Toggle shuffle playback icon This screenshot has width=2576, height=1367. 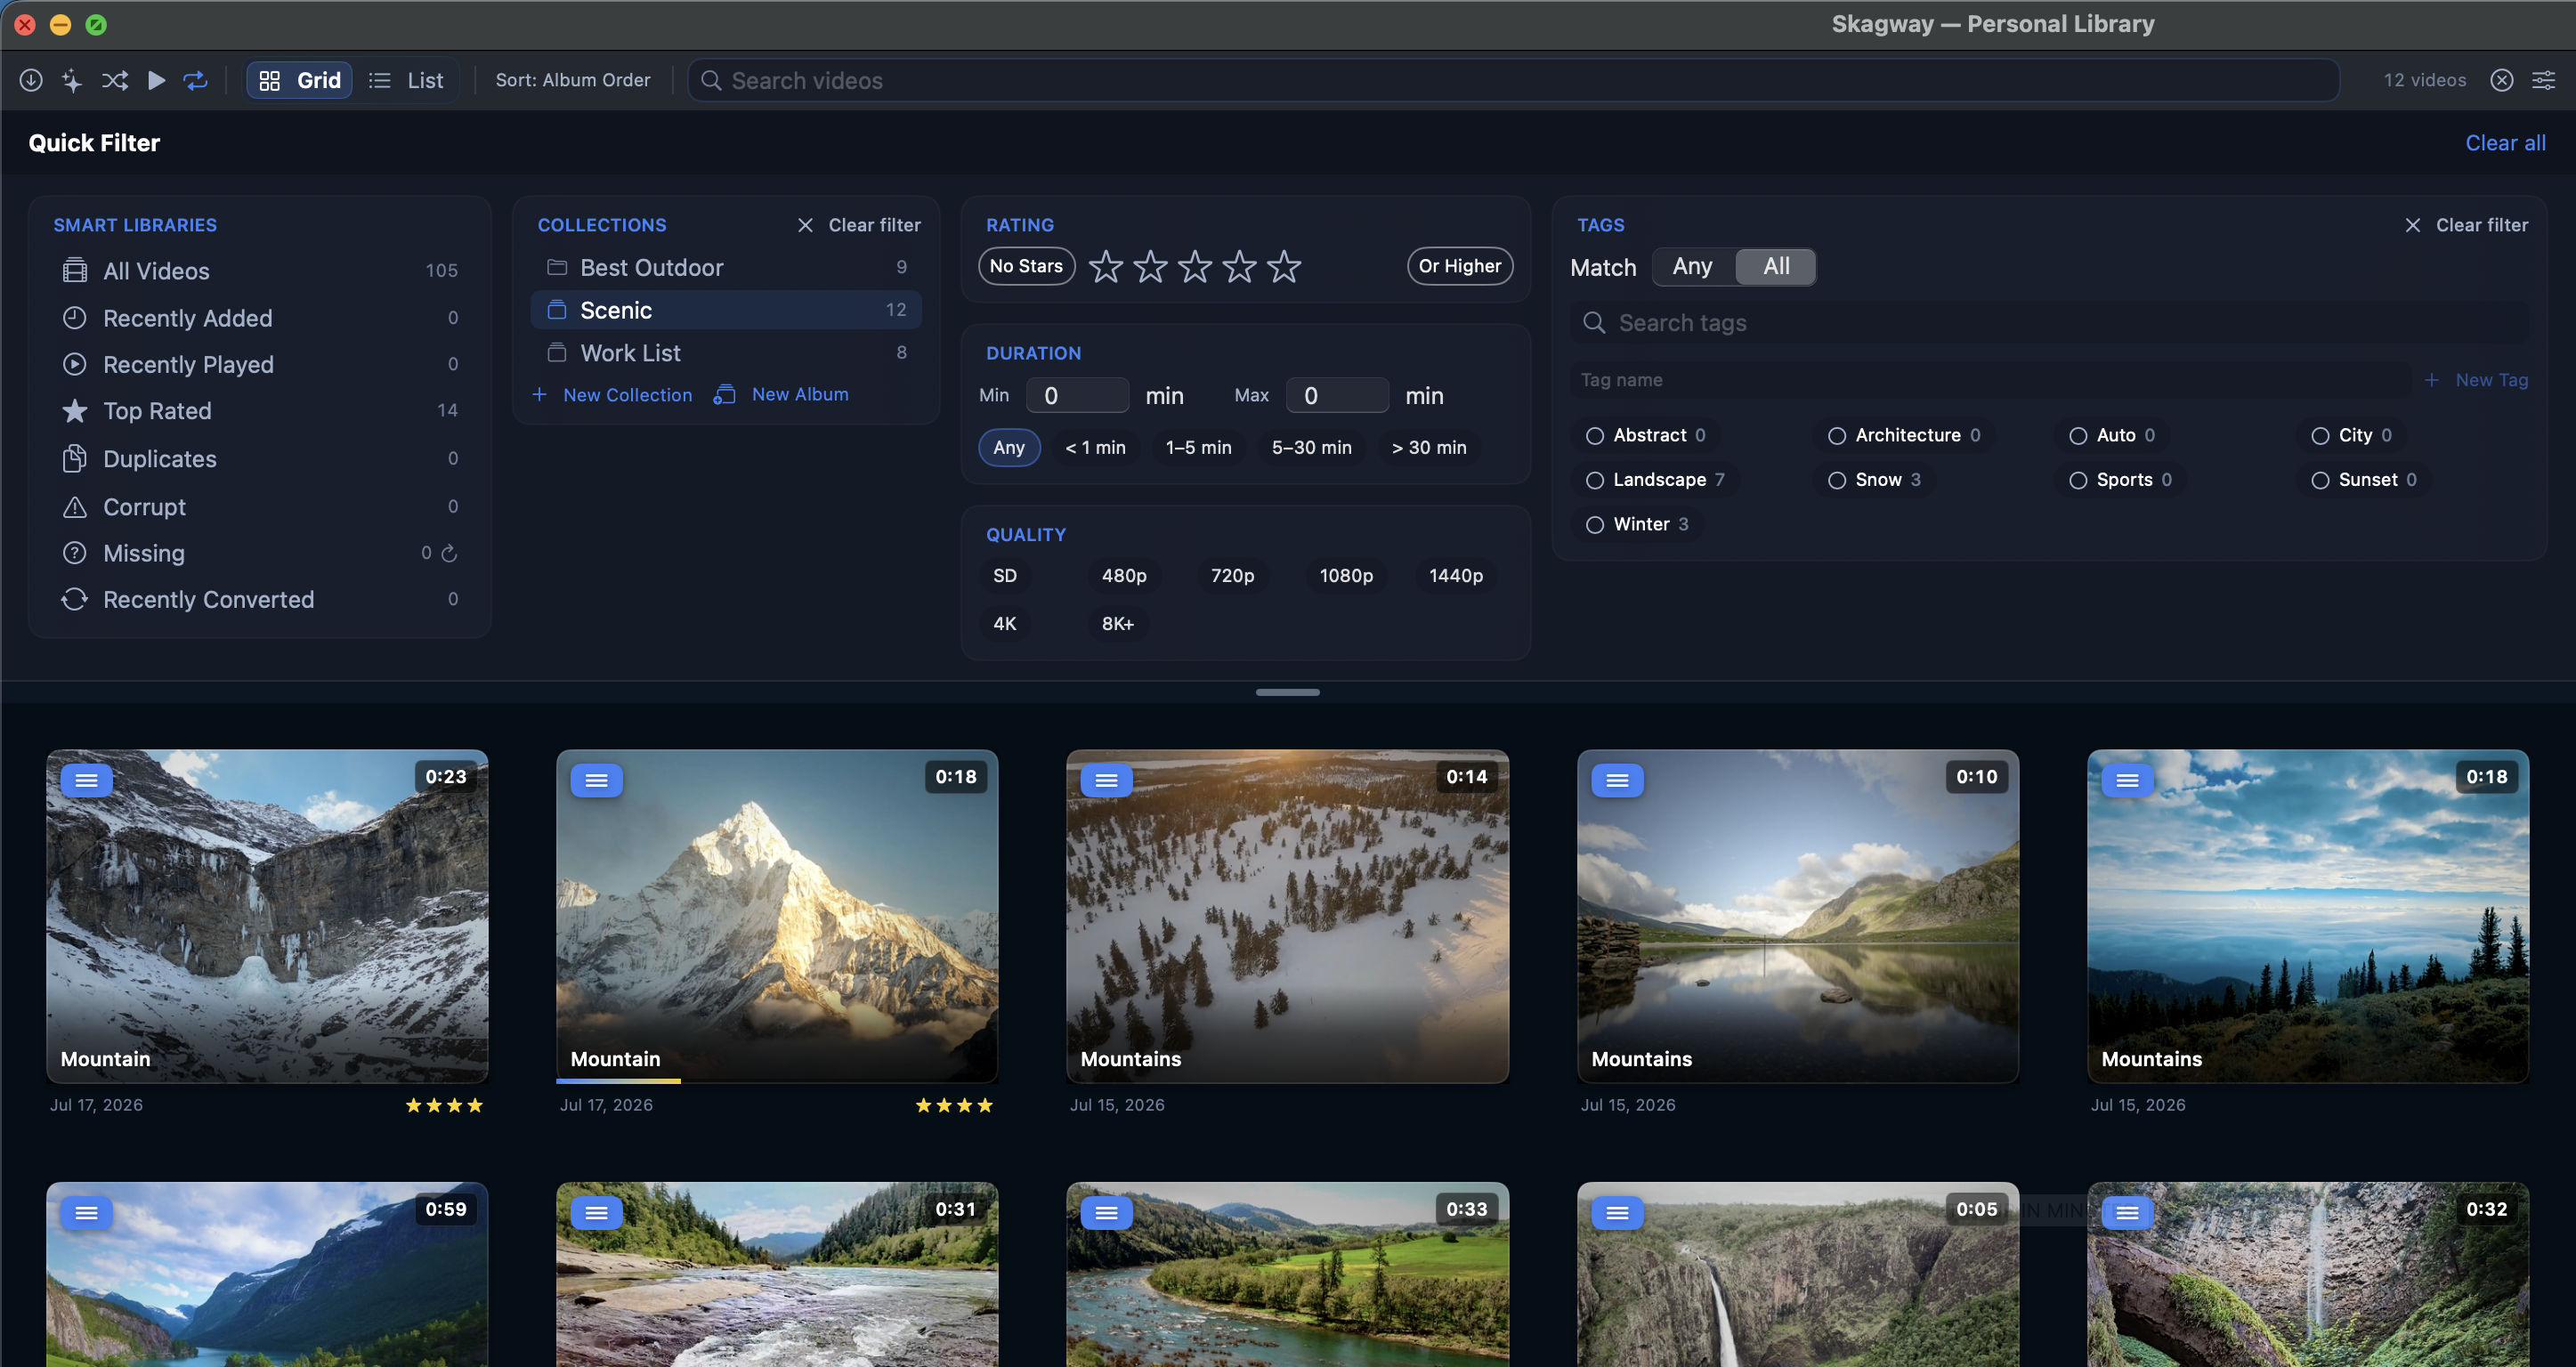click(115, 80)
